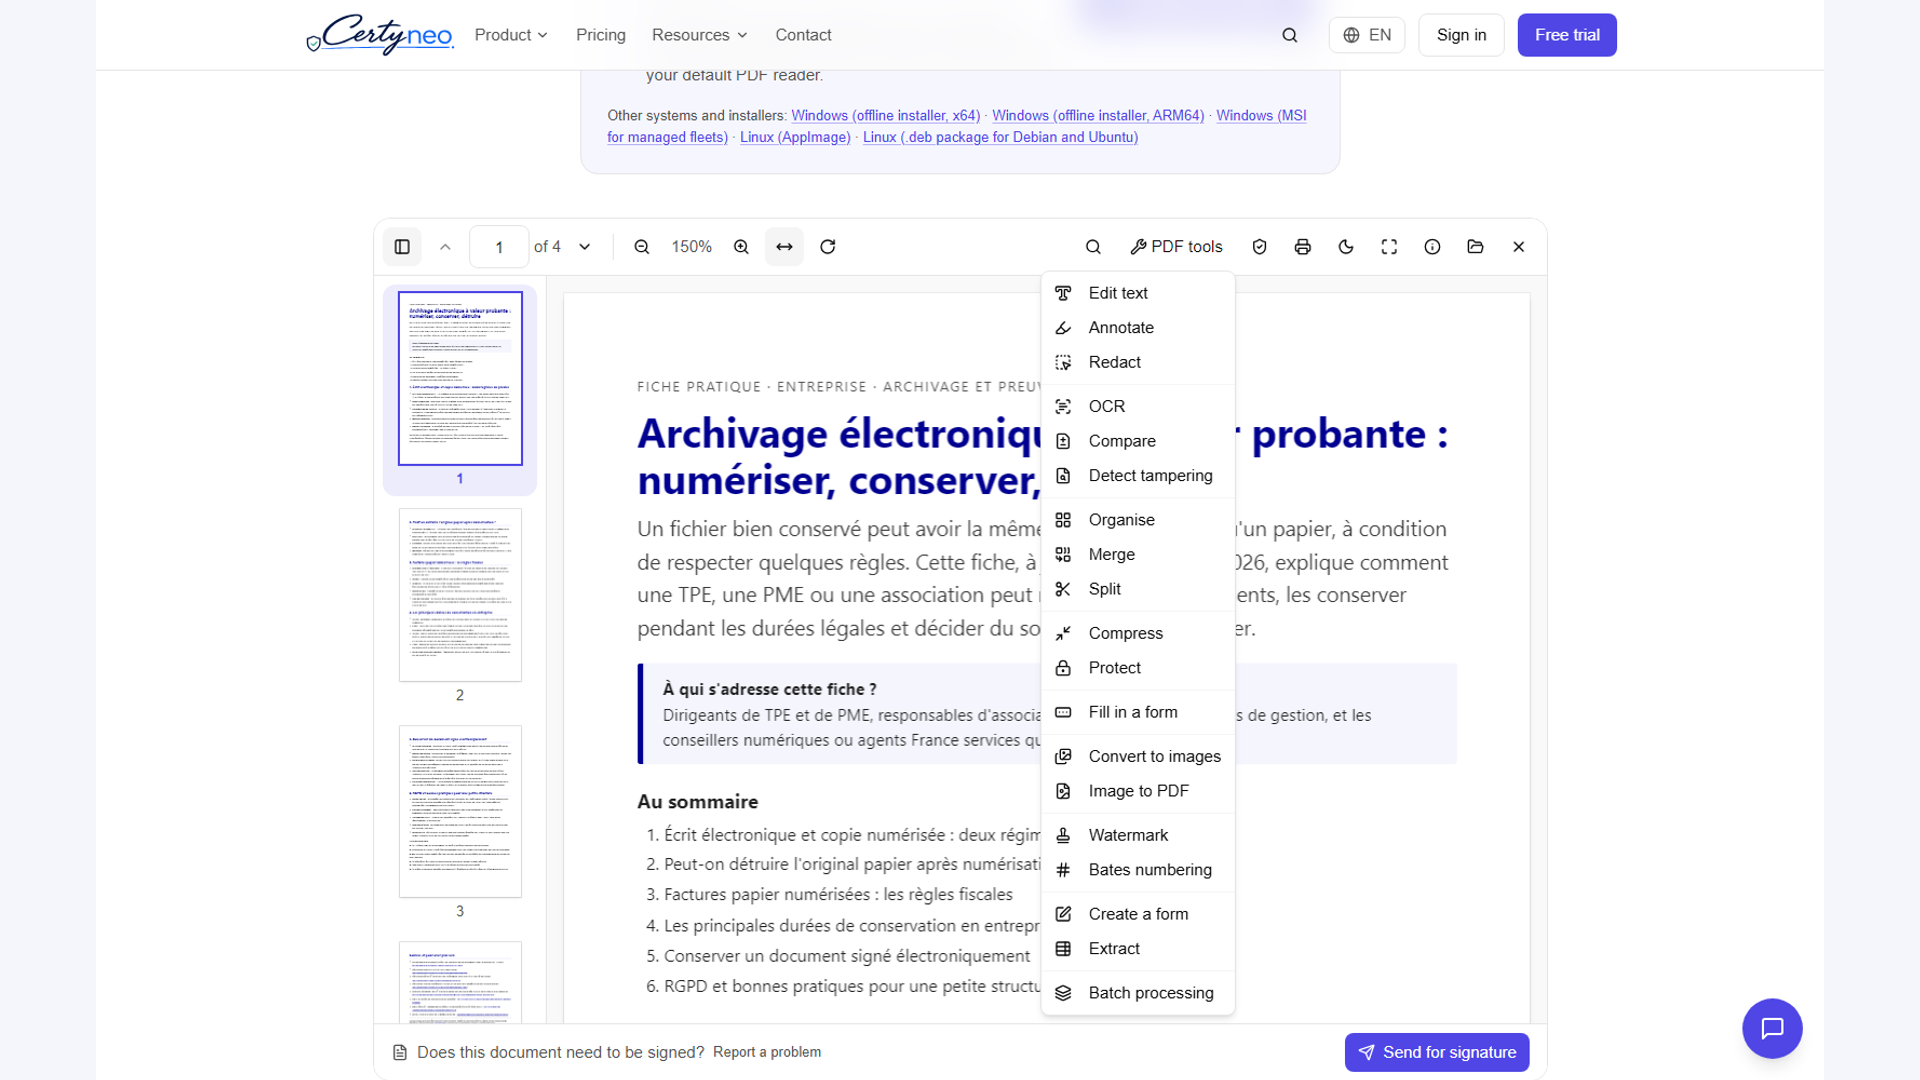Click the Free trial button

click(1567, 35)
